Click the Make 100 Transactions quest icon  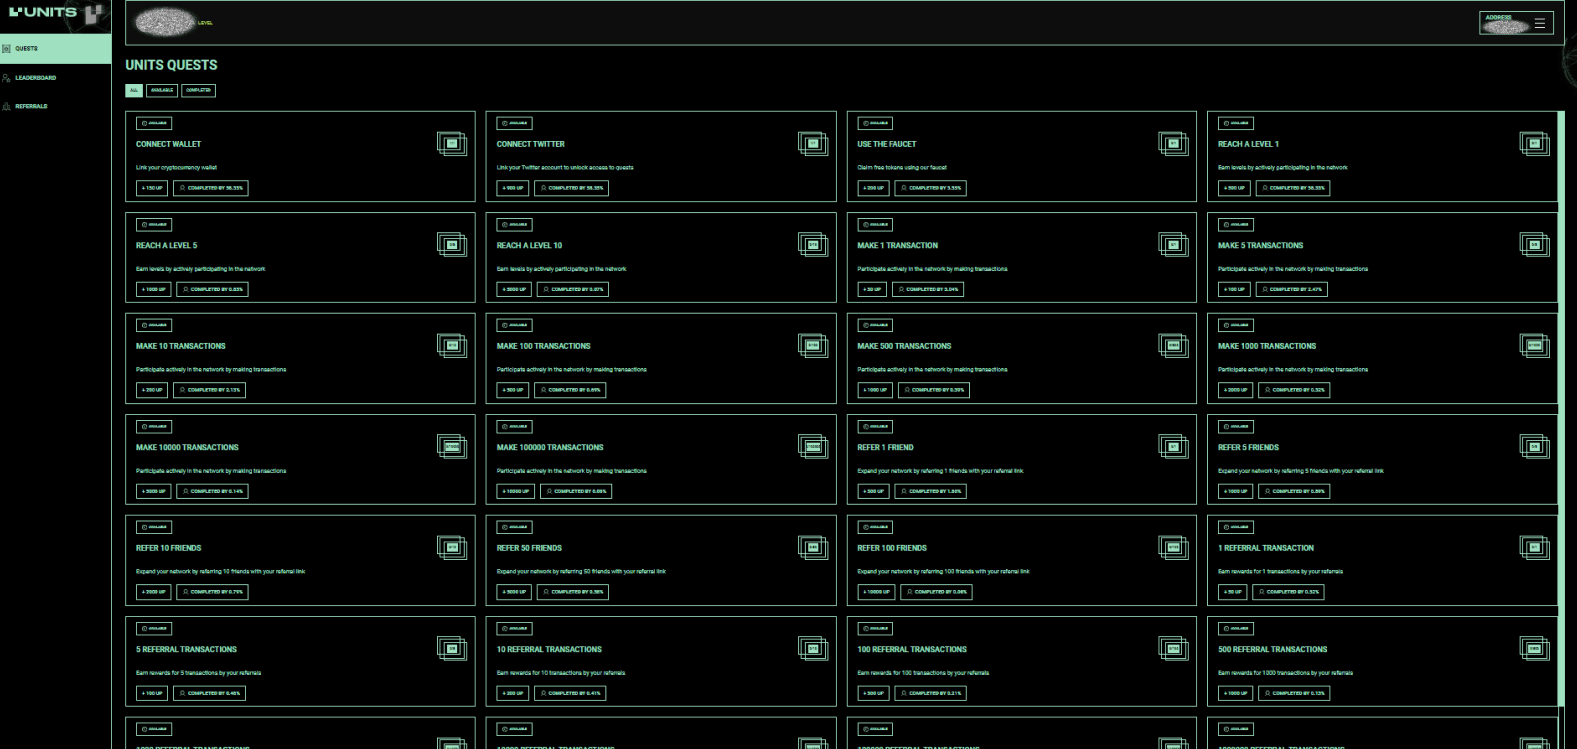pyautogui.click(x=813, y=346)
